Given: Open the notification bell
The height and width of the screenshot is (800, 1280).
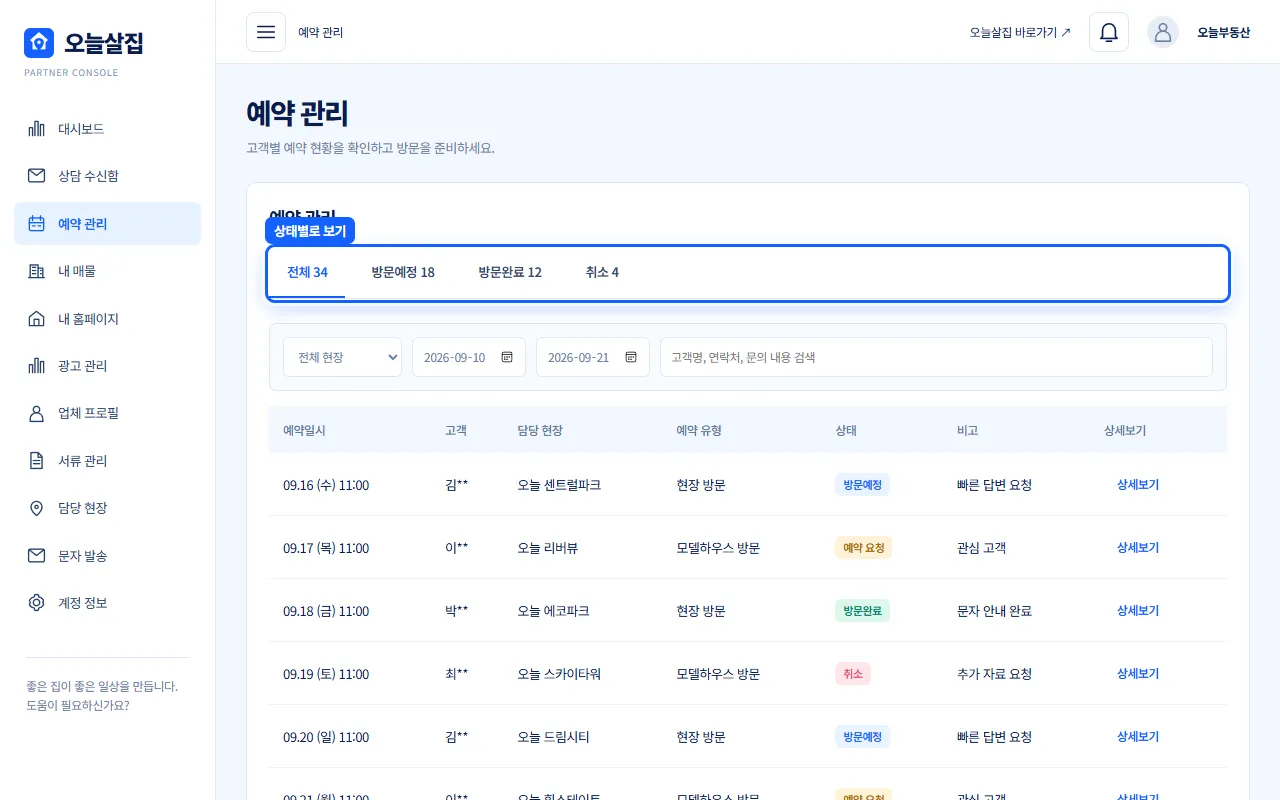Looking at the screenshot, I should coord(1109,32).
